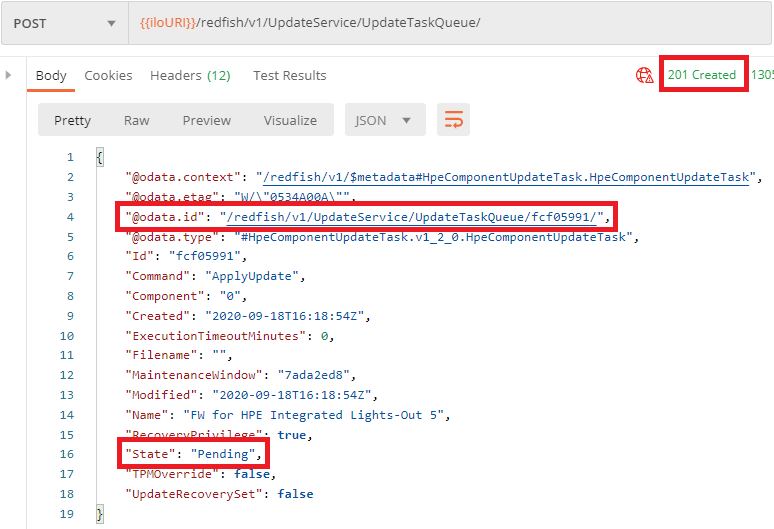Click the wrap lines icon

coord(453,120)
